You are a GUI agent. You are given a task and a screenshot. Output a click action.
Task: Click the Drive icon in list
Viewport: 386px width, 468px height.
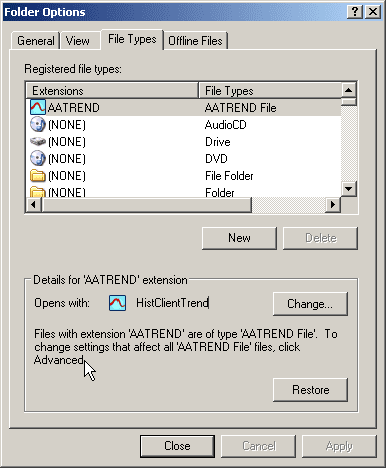(x=37, y=142)
